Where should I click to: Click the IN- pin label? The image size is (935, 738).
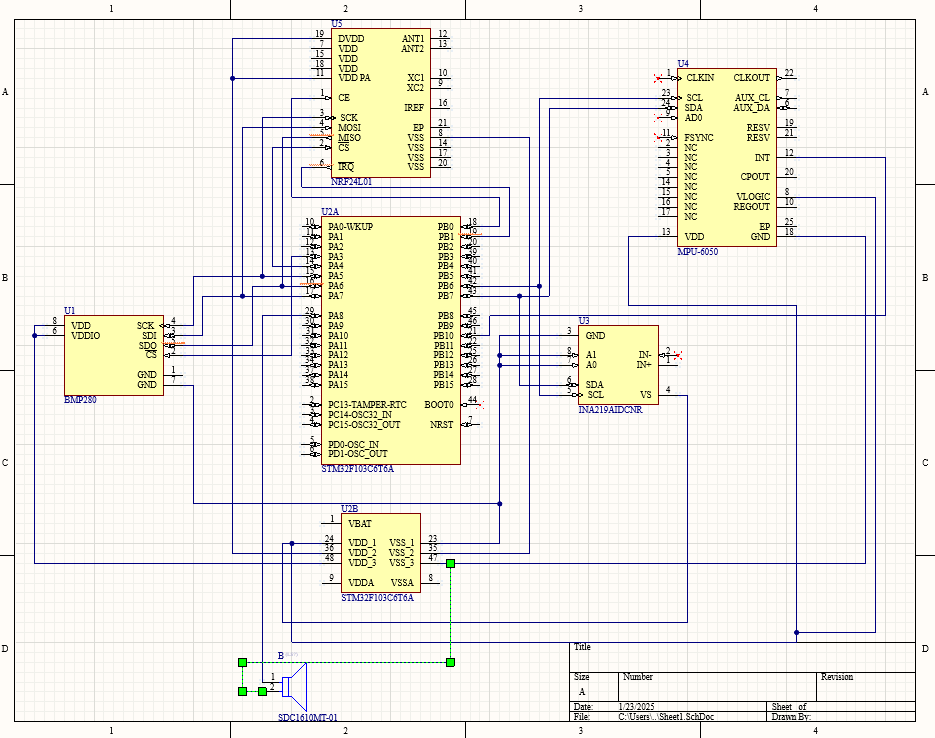point(645,355)
